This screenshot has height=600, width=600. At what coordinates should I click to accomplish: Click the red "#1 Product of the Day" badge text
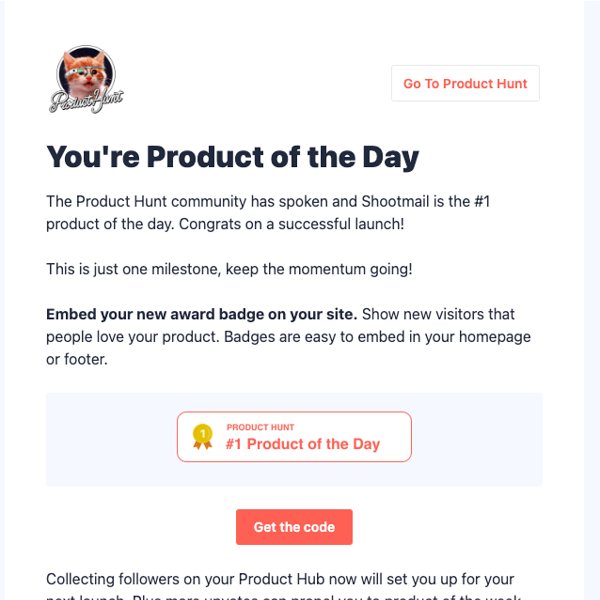(x=302, y=444)
